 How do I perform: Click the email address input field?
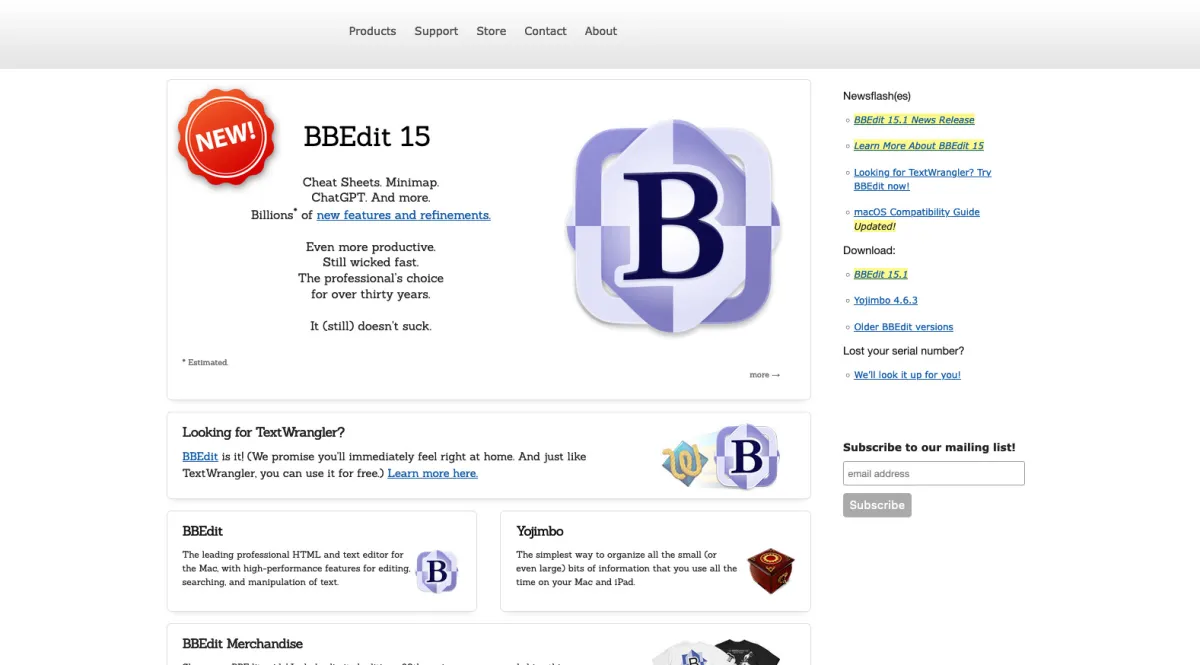[x=934, y=473]
